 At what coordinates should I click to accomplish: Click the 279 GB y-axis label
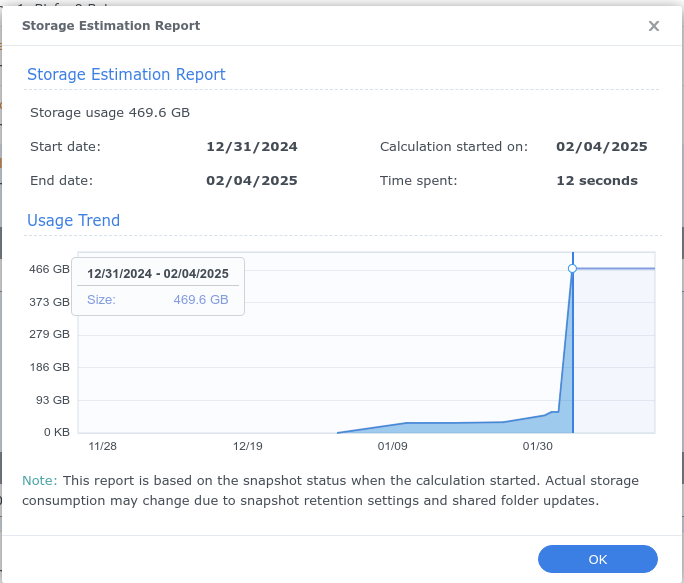49,334
